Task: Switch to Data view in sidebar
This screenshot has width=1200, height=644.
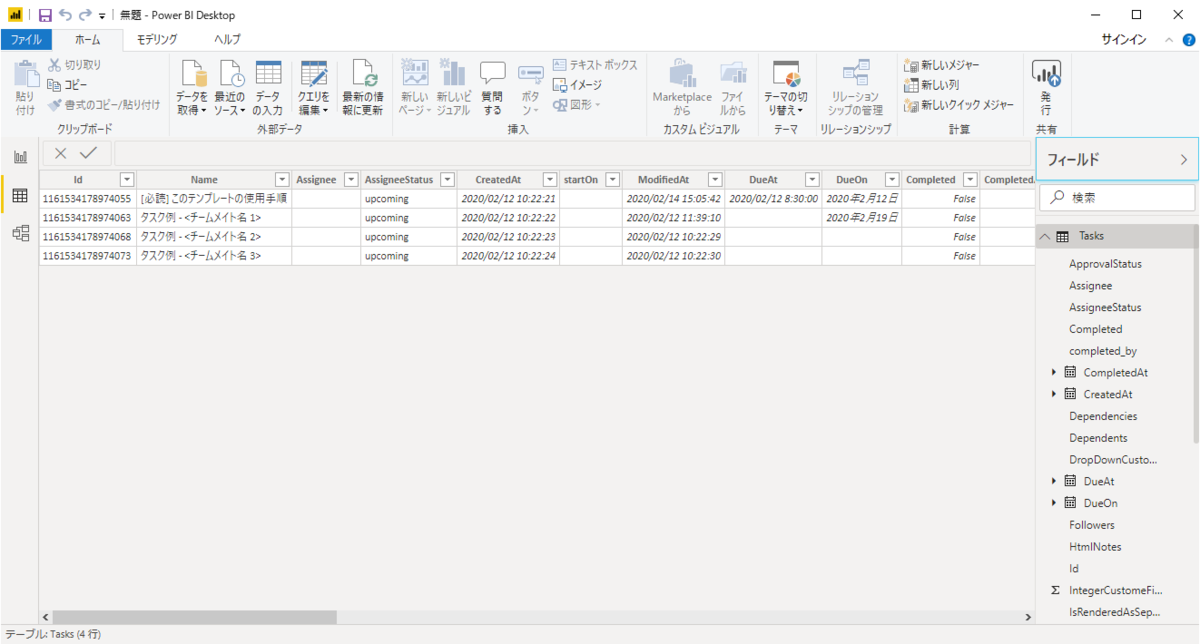Action: (20, 194)
